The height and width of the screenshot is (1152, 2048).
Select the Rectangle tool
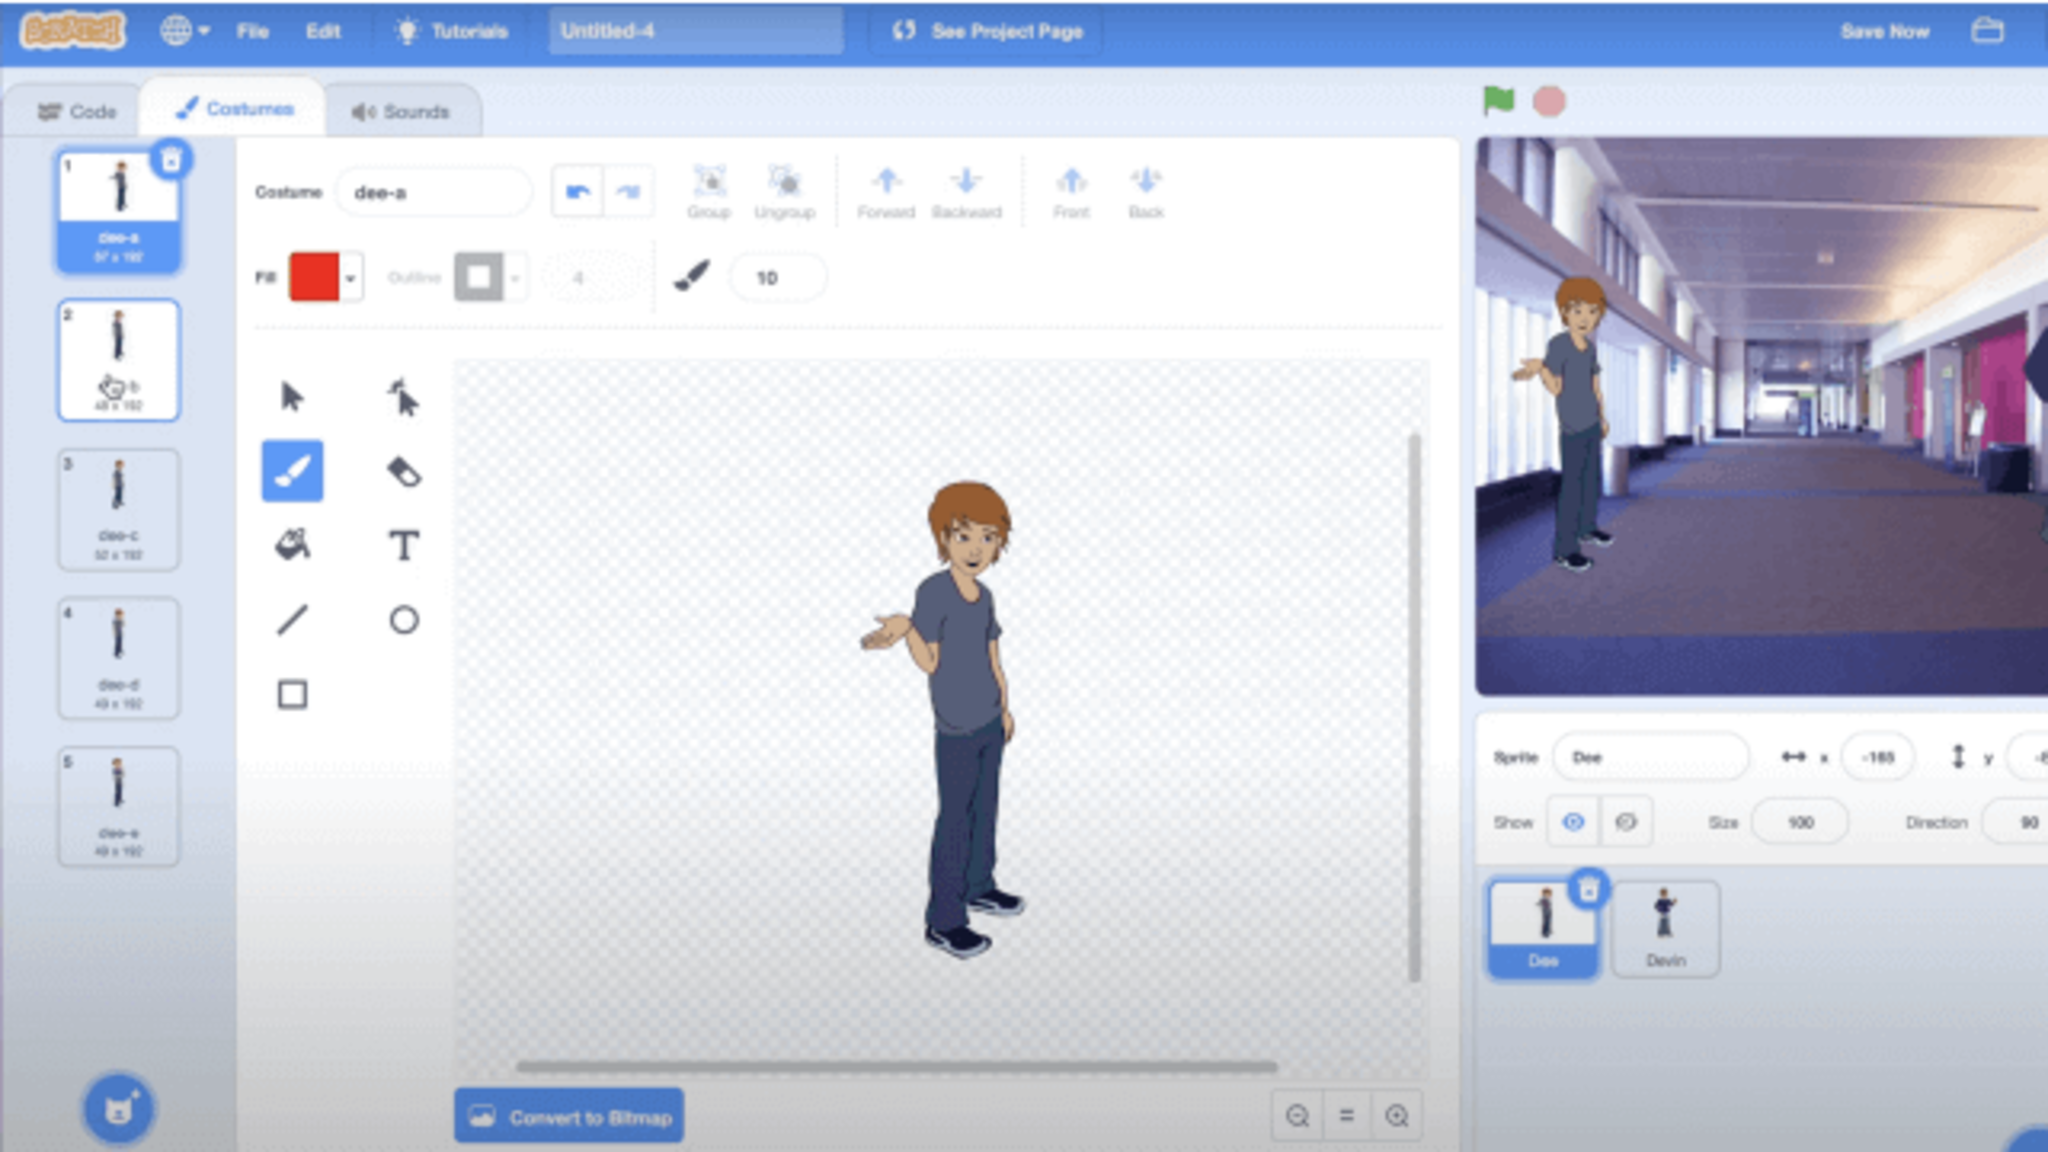click(292, 694)
